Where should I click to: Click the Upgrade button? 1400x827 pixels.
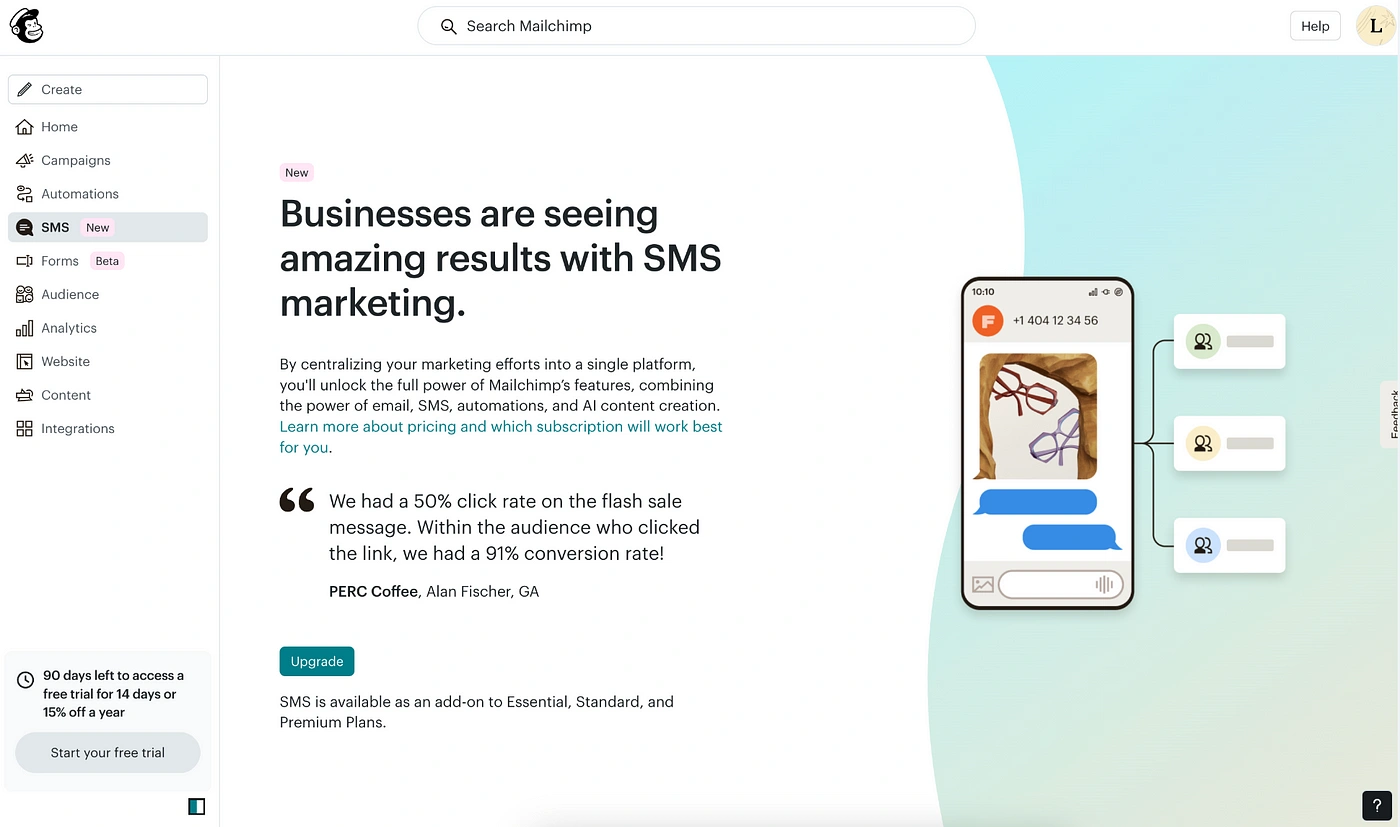pos(317,661)
